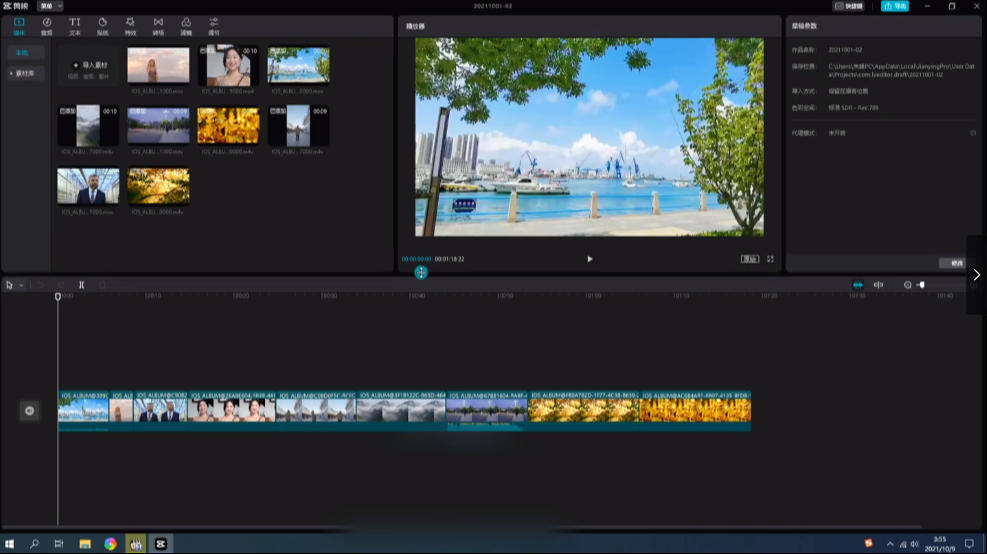987x554 pixels.
Task: Open the Transitions (转场) panel tab
Action: pos(158,24)
